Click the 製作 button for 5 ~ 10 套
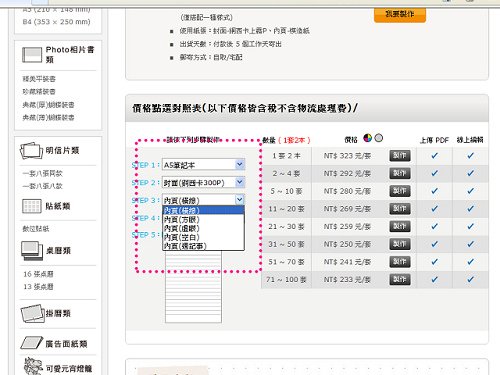Screen dimensions: 500x375 click(x=400, y=191)
